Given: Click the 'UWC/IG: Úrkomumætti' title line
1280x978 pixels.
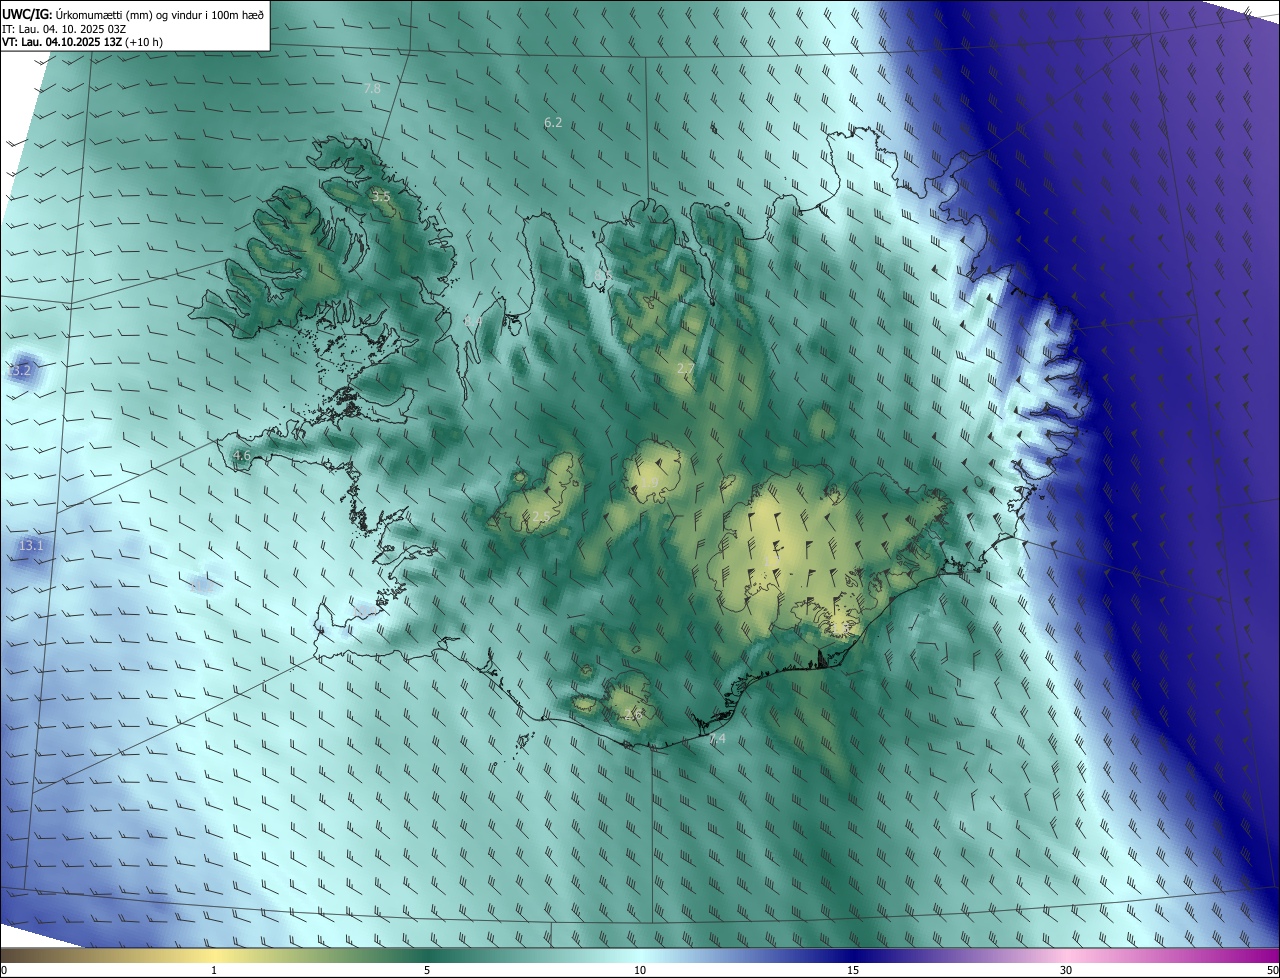Looking at the screenshot, I should [134, 14].
